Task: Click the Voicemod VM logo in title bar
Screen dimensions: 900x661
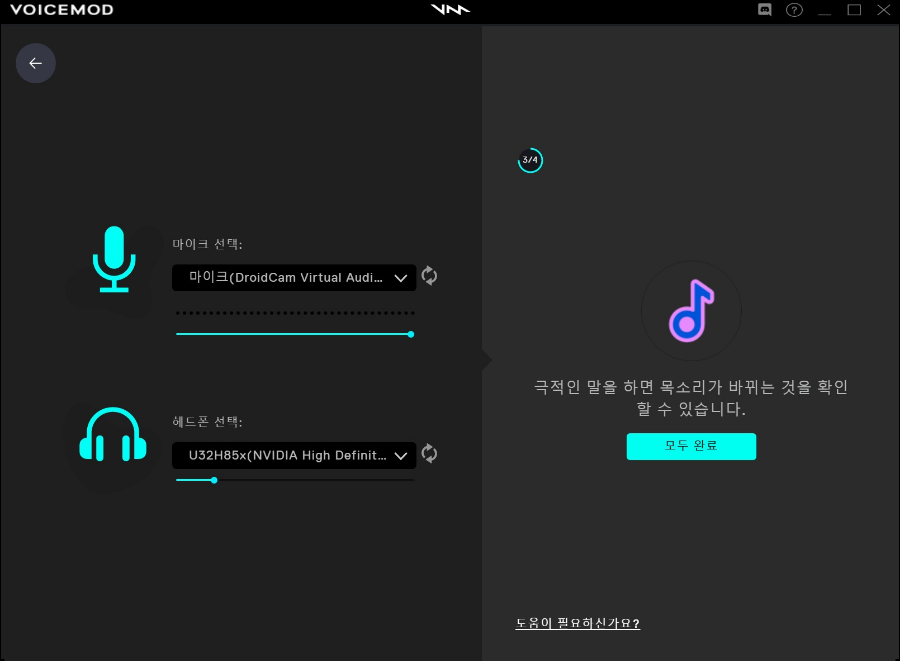Action: [451, 9]
